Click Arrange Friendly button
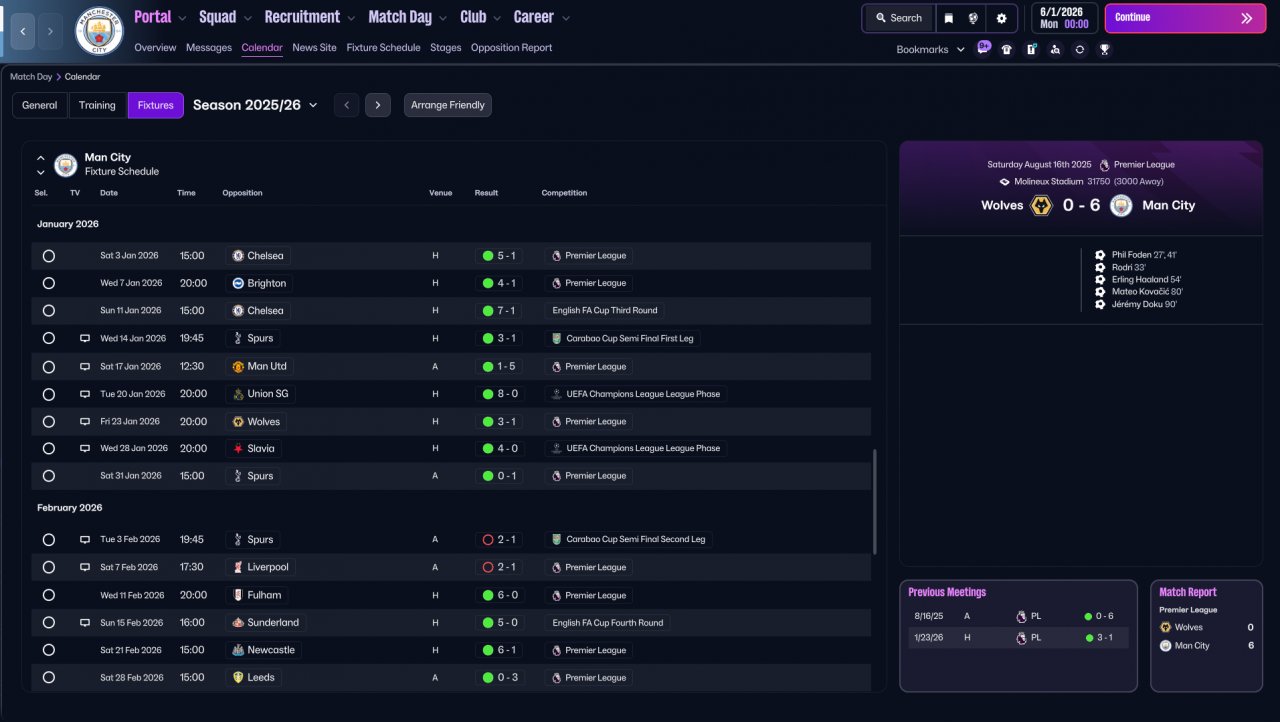The image size is (1280, 722). pos(448,105)
